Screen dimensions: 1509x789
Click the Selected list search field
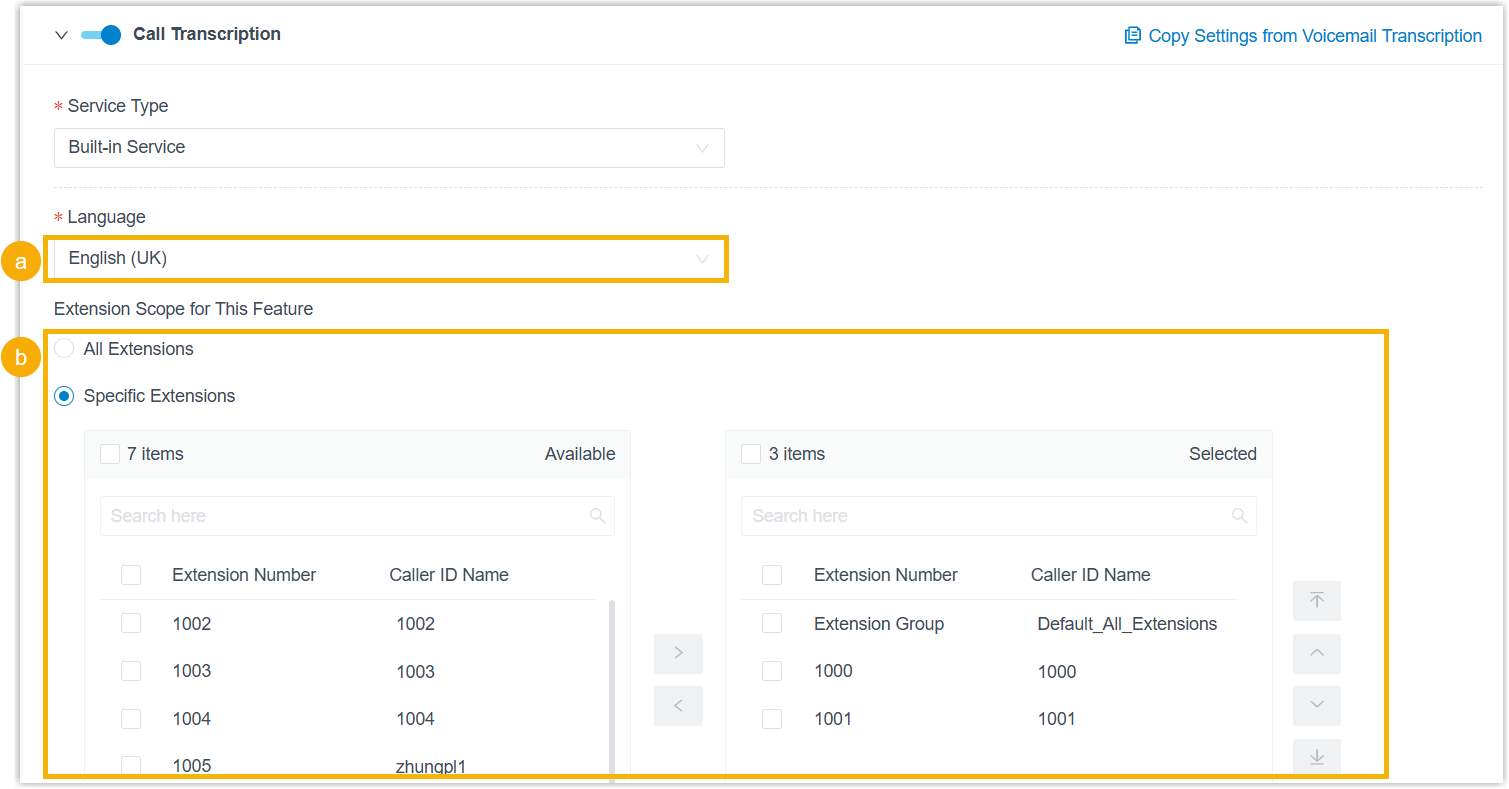(x=998, y=516)
